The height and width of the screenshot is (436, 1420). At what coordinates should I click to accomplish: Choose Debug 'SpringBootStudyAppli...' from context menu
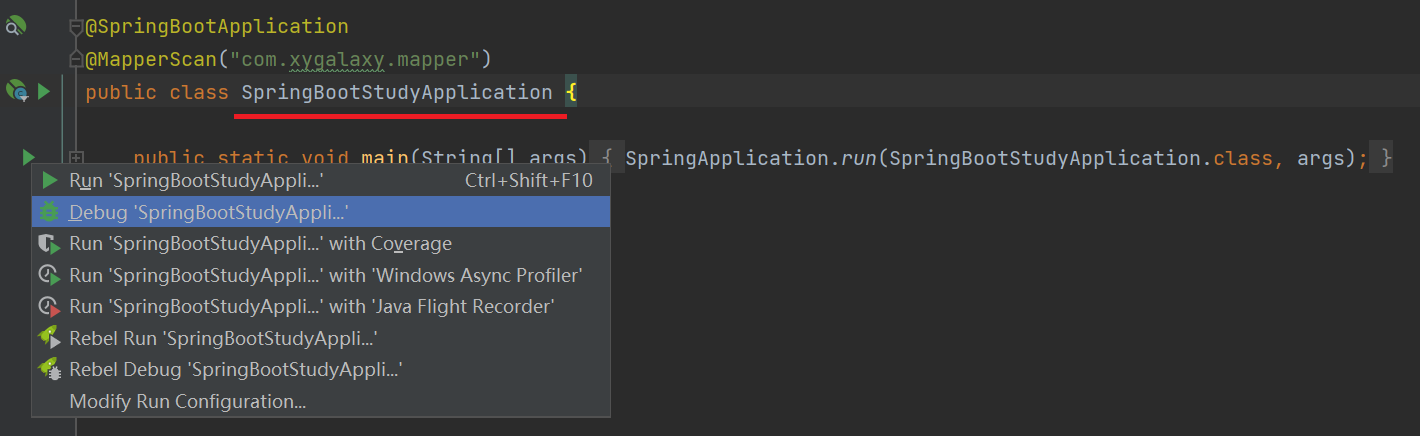point(208,212)
